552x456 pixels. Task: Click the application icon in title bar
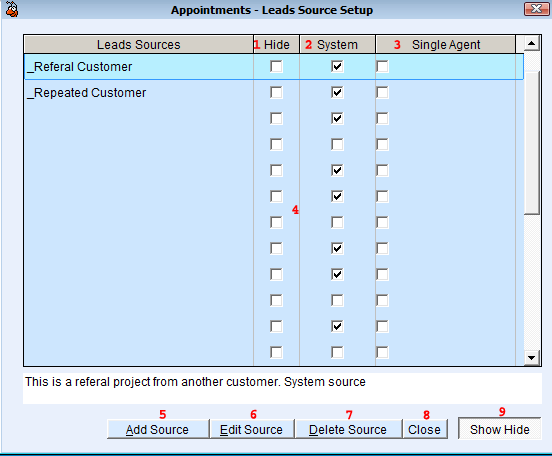(x=12, y=10)
